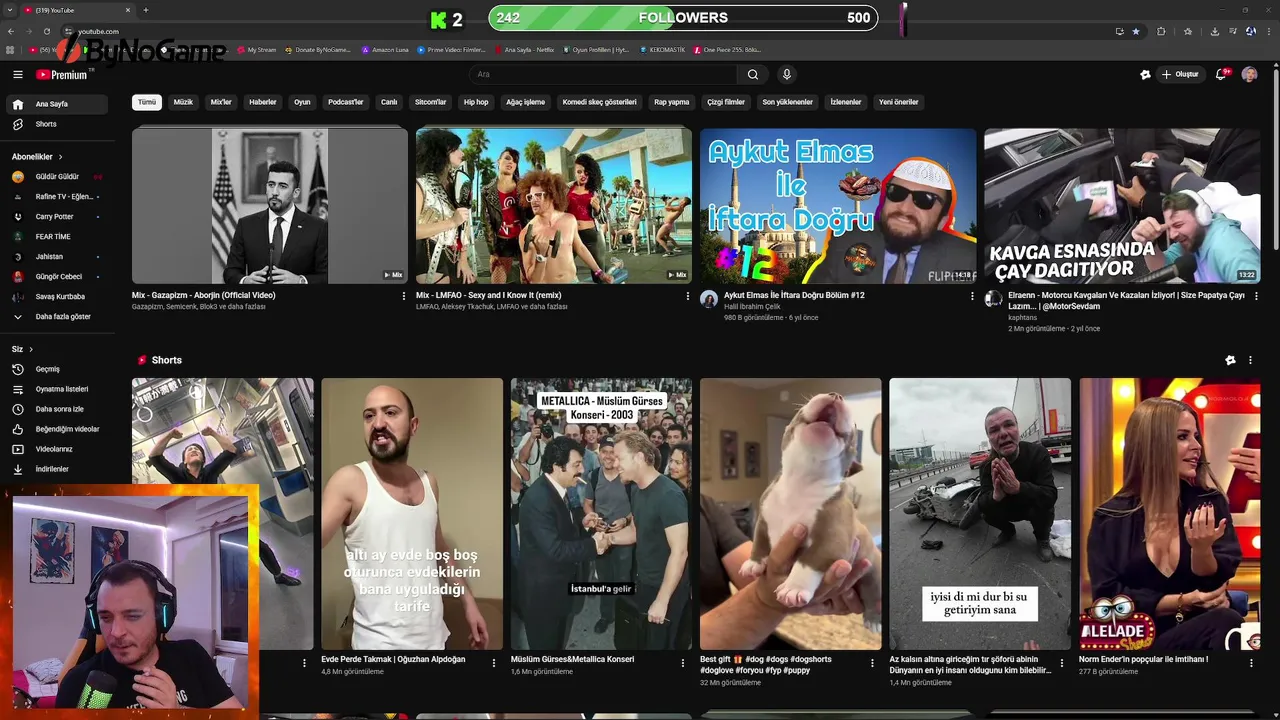Image resolution: width=1280 pixels, height=720 pixels.
Task: Reload the page in Chrome
Action: pos(46,31)
